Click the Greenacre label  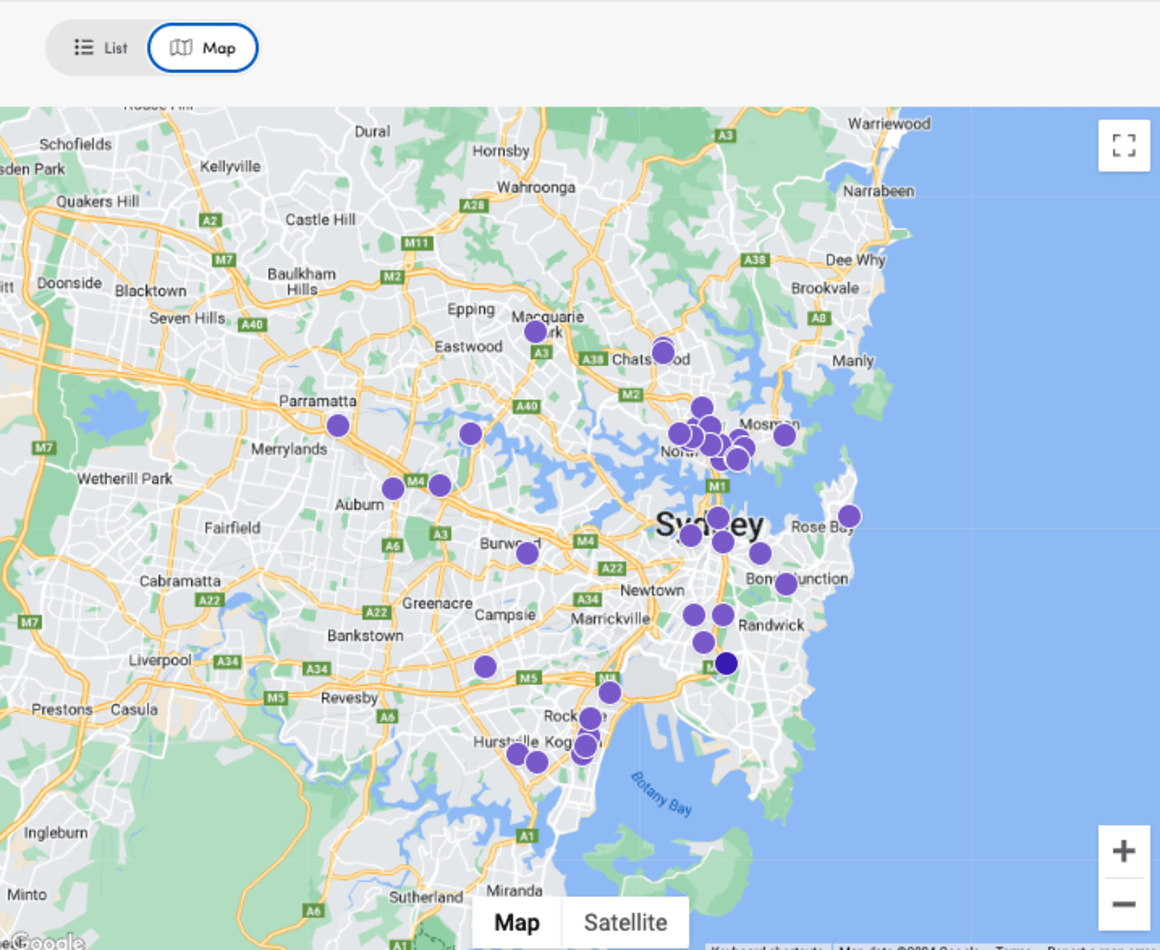point(437,603)
